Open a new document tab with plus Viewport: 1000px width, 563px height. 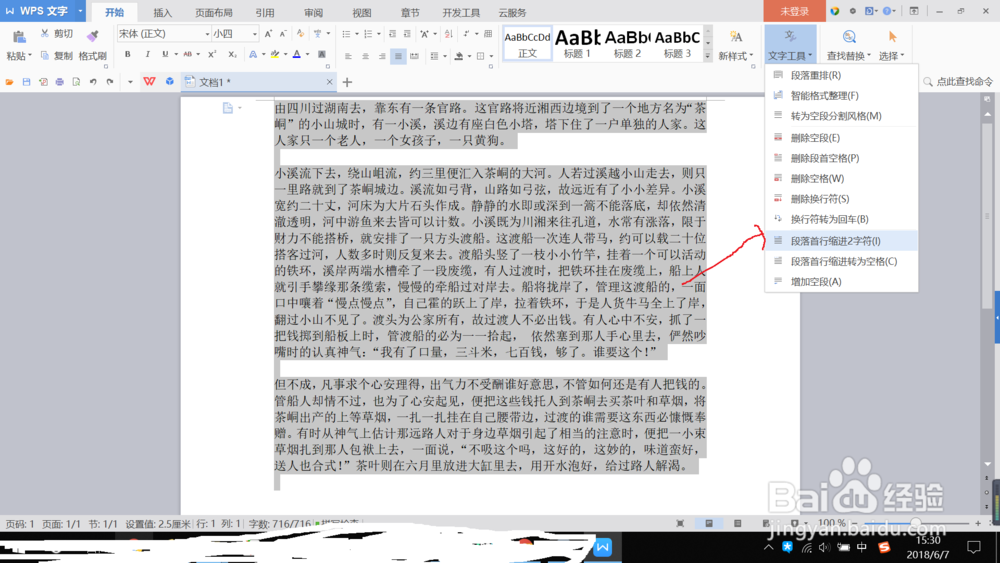coord(347,82)
